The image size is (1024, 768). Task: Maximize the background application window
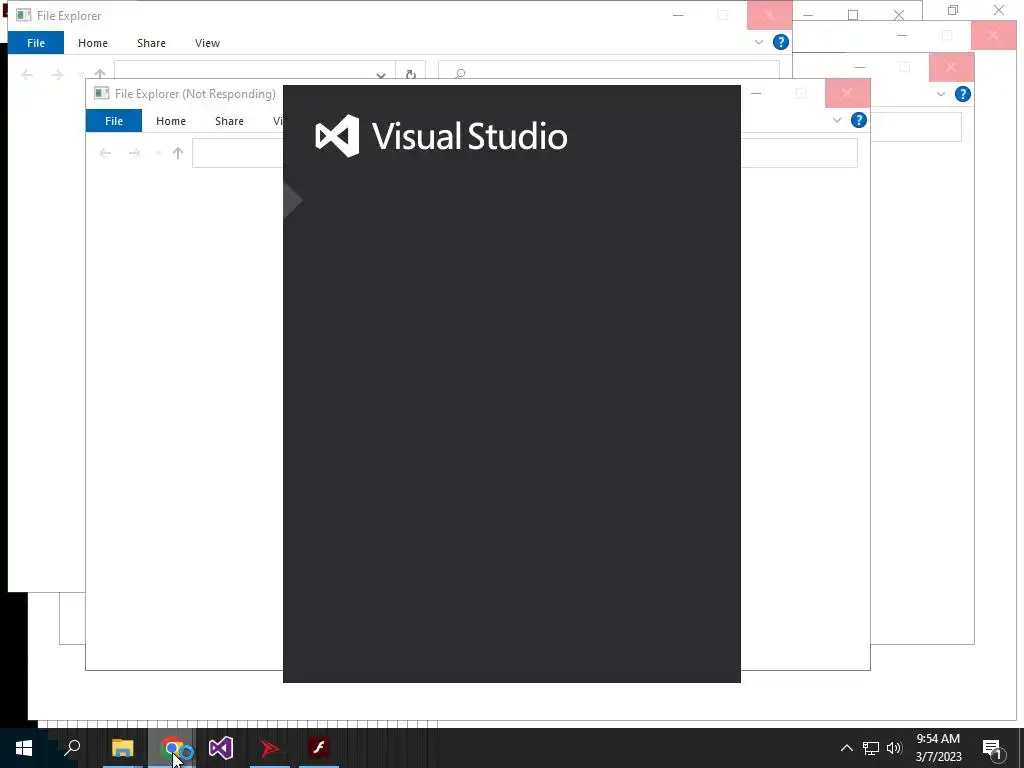[853, 14]
